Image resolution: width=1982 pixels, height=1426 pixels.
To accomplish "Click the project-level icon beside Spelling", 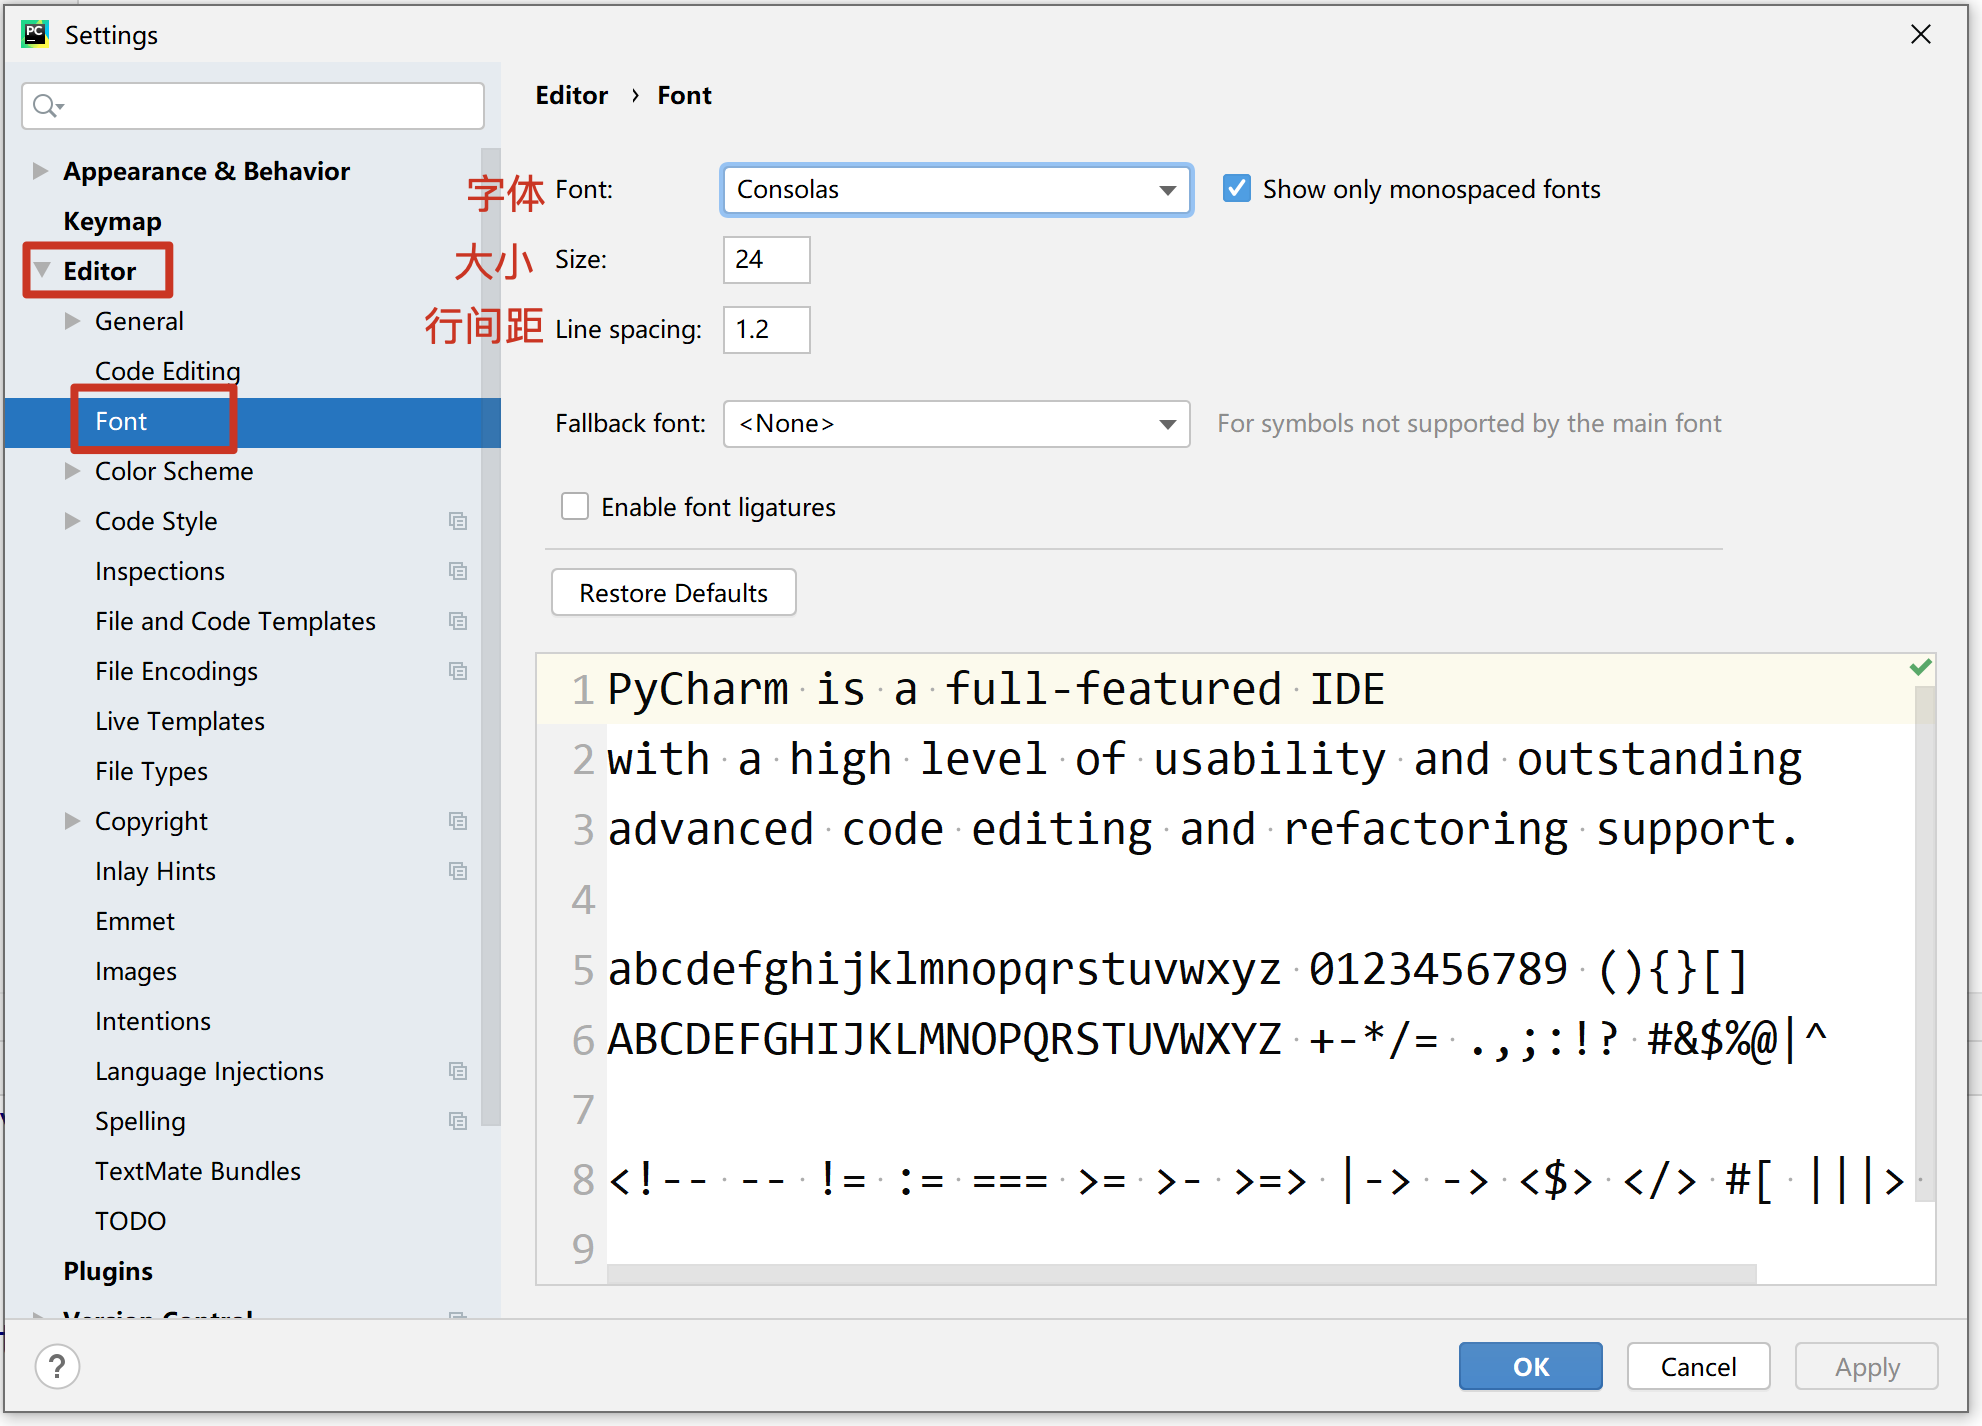I will (x=458, y=1121).
